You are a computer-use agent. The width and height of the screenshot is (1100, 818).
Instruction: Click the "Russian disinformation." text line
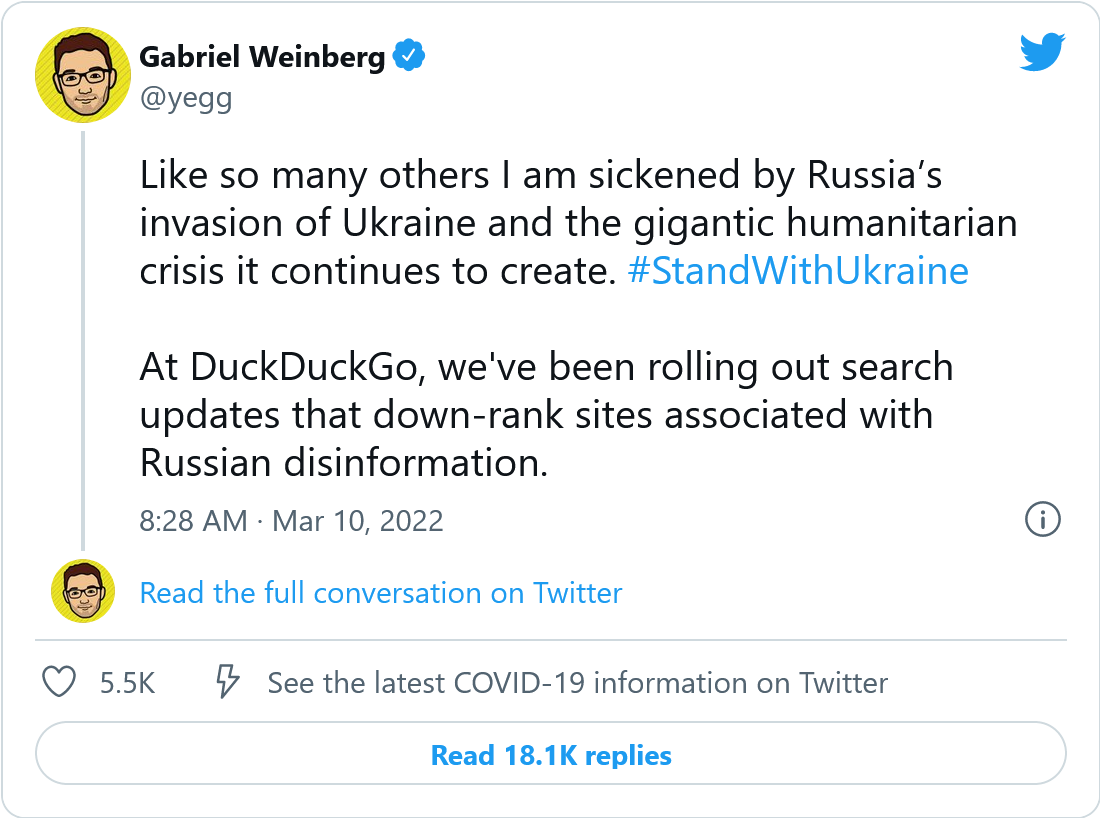coord(344,463)
